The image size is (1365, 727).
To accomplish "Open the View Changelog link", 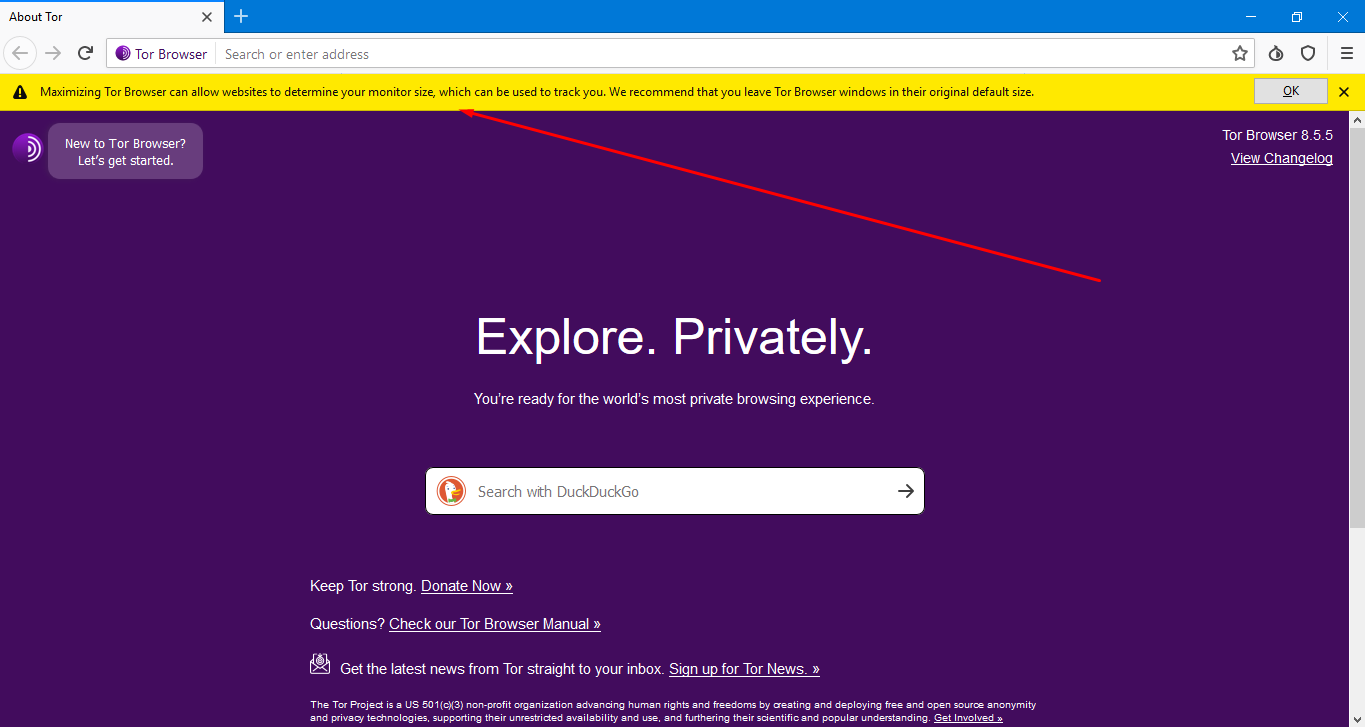I will 1281,158.
